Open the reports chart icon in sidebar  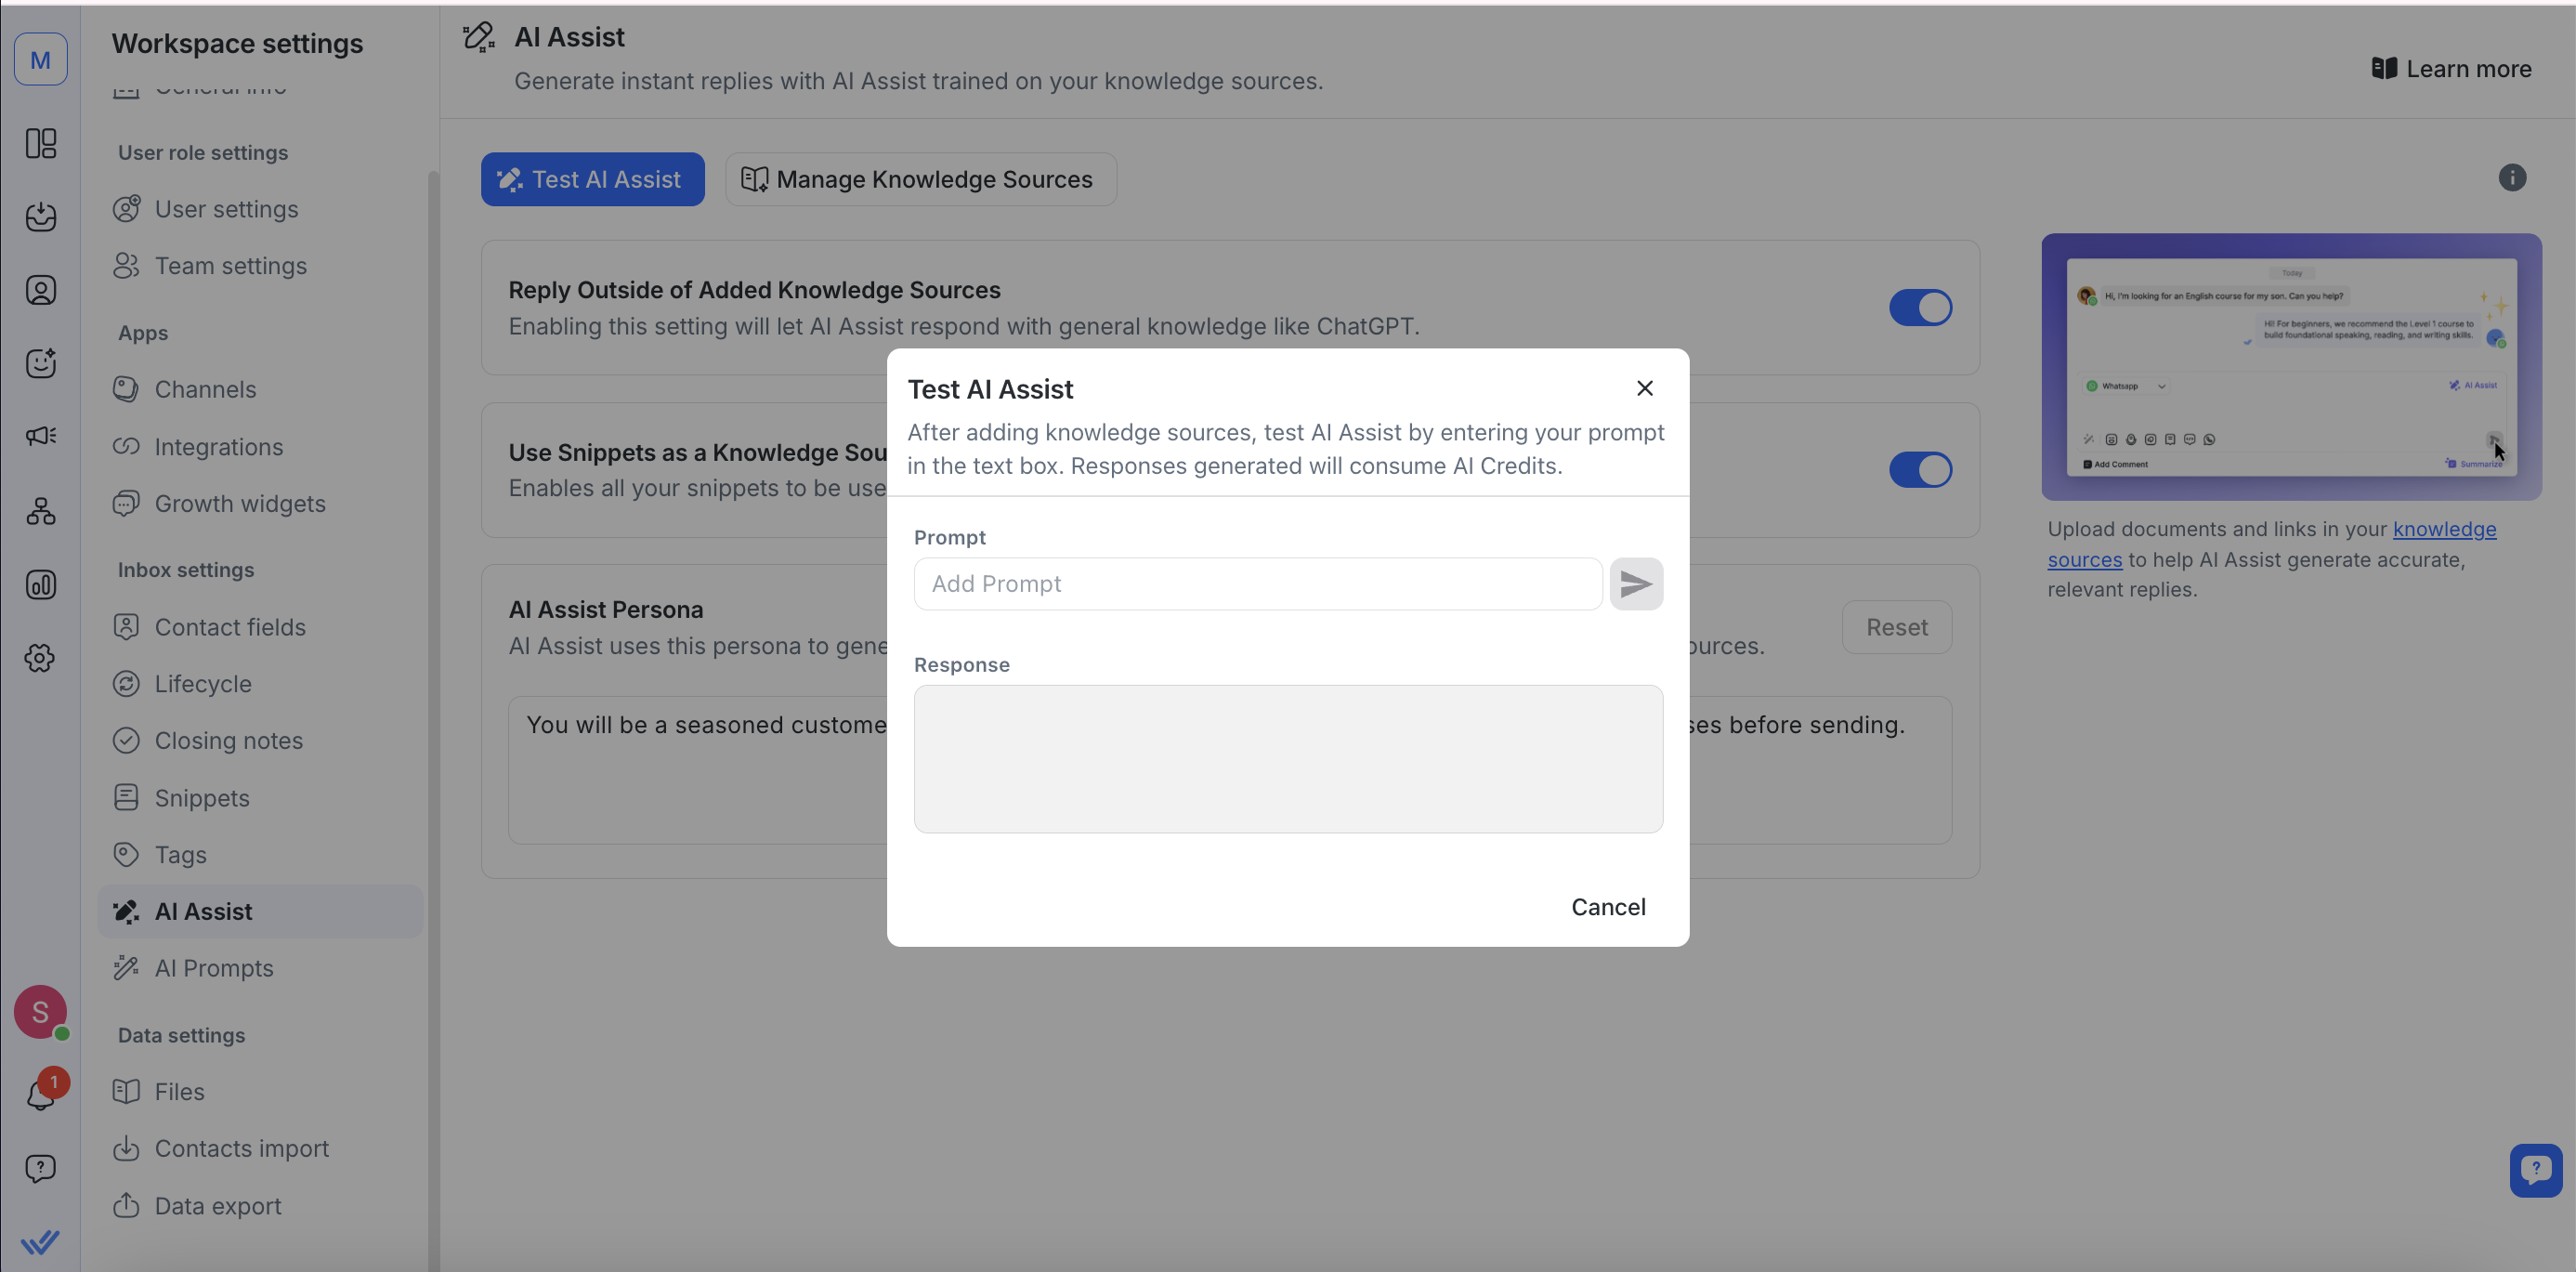click(40, 585)
